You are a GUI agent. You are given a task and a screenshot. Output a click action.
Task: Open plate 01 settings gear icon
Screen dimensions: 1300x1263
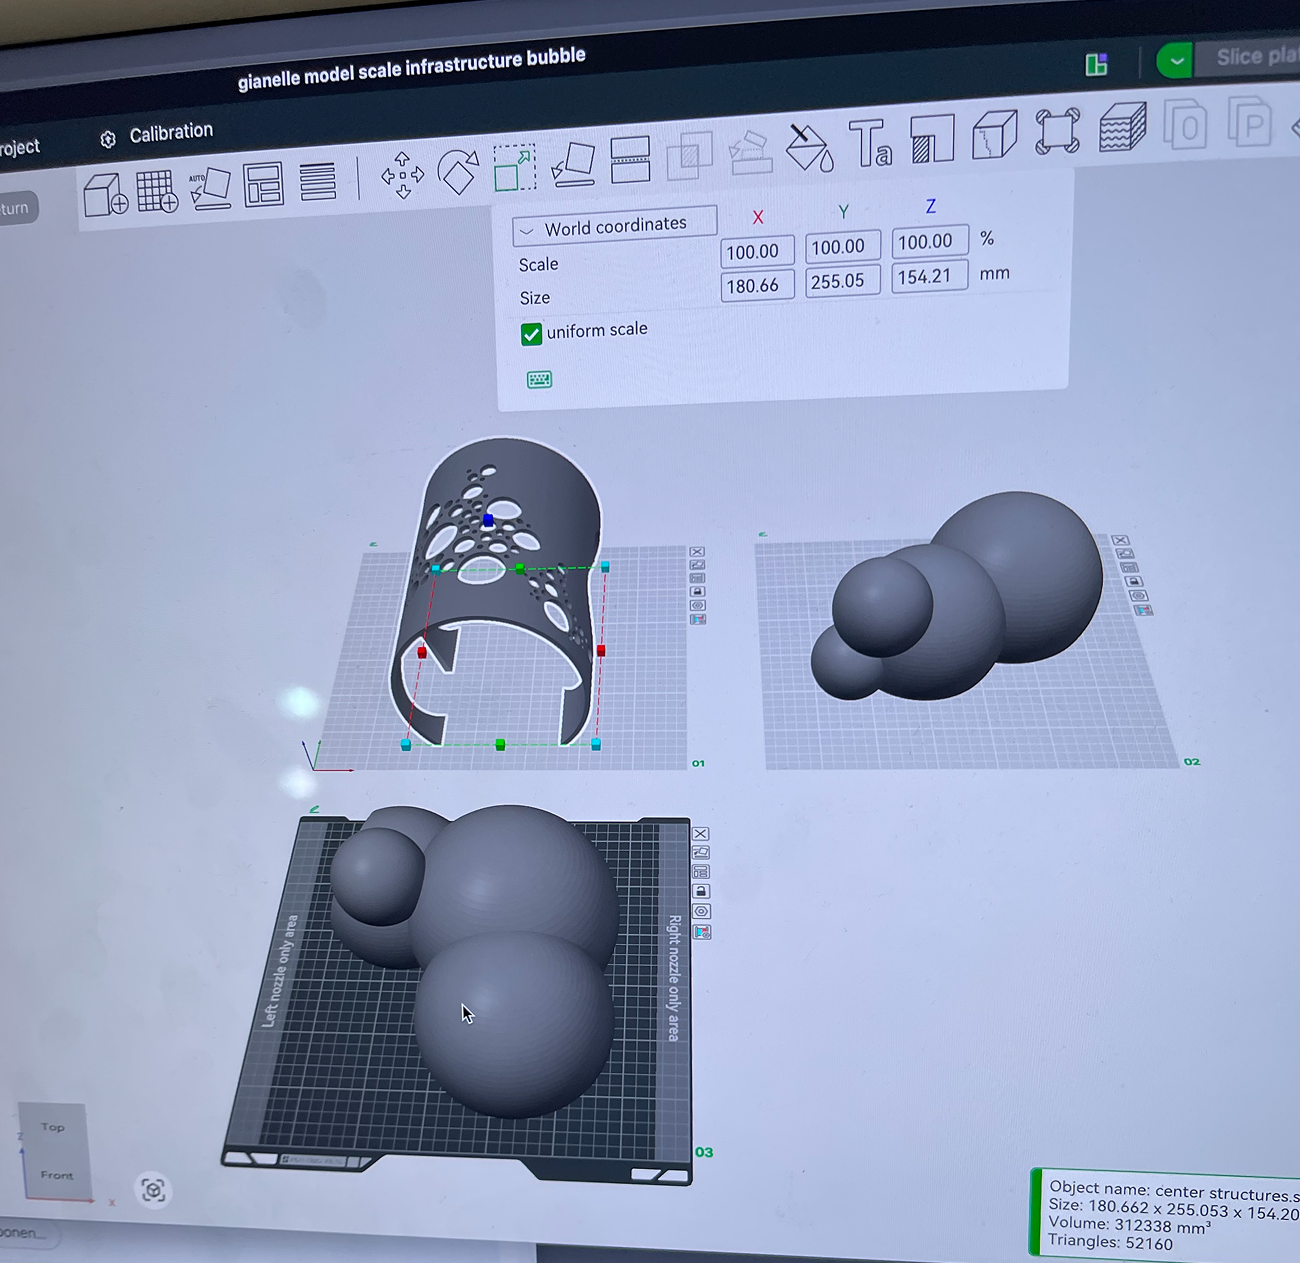tap(698, 605)
